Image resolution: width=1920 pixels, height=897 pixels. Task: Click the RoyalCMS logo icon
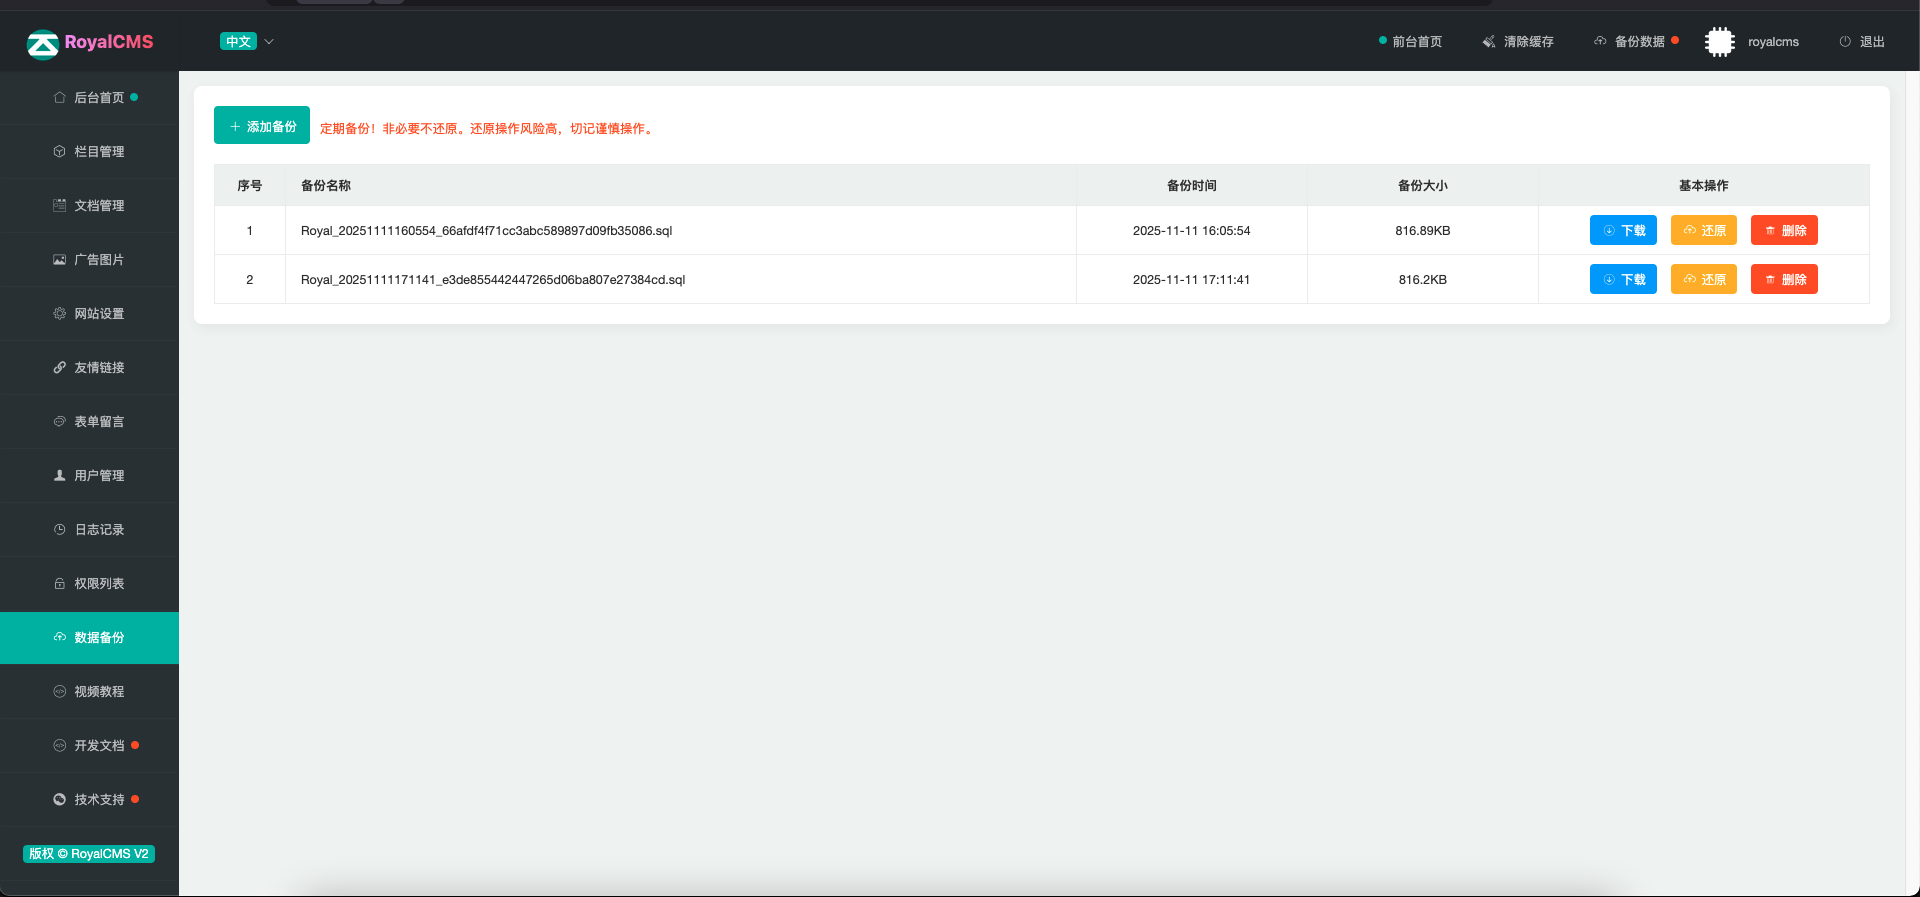click(42, 43)
